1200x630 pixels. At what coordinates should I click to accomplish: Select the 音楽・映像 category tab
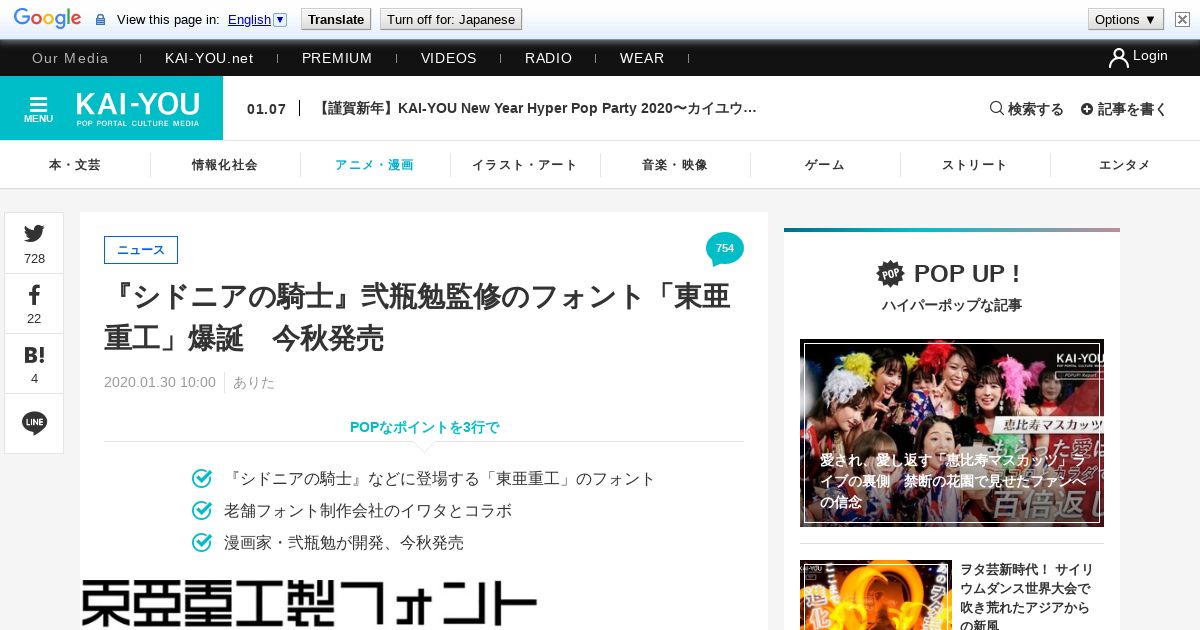click(675, 165)
